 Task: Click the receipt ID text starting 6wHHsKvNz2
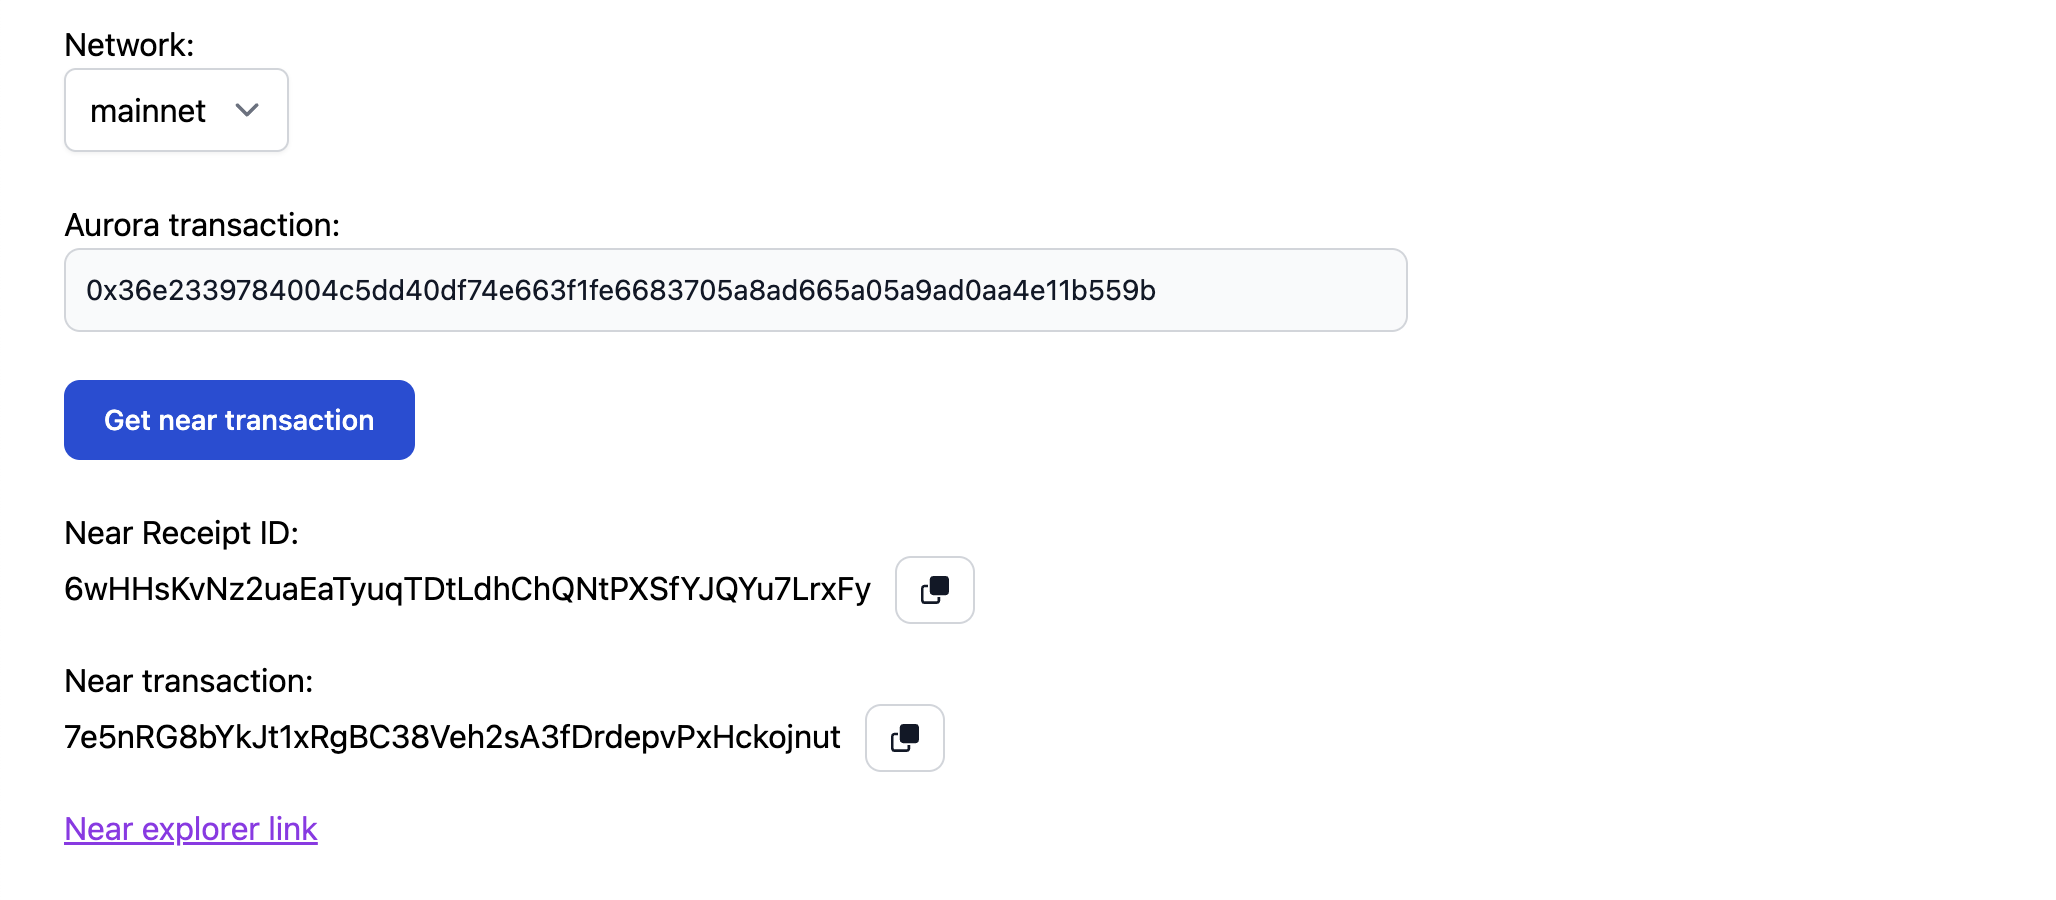[467, 590]
